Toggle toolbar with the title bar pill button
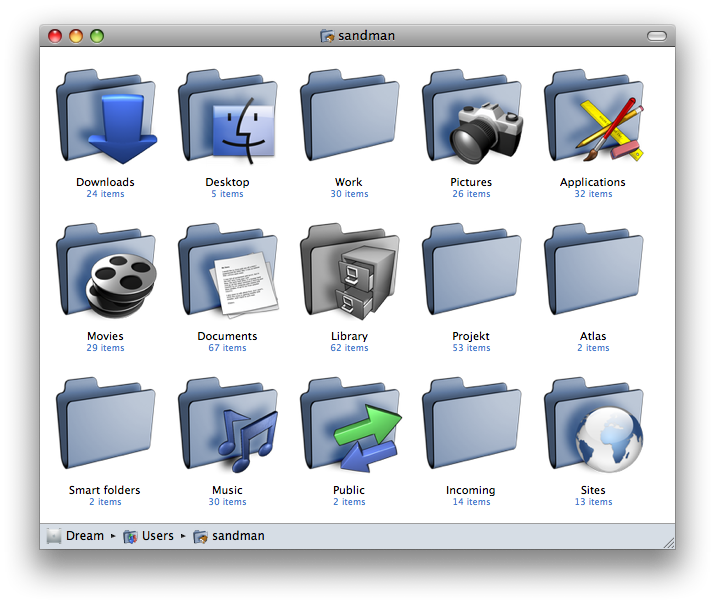This screenshot has height=604, width=715. [656, 36]
